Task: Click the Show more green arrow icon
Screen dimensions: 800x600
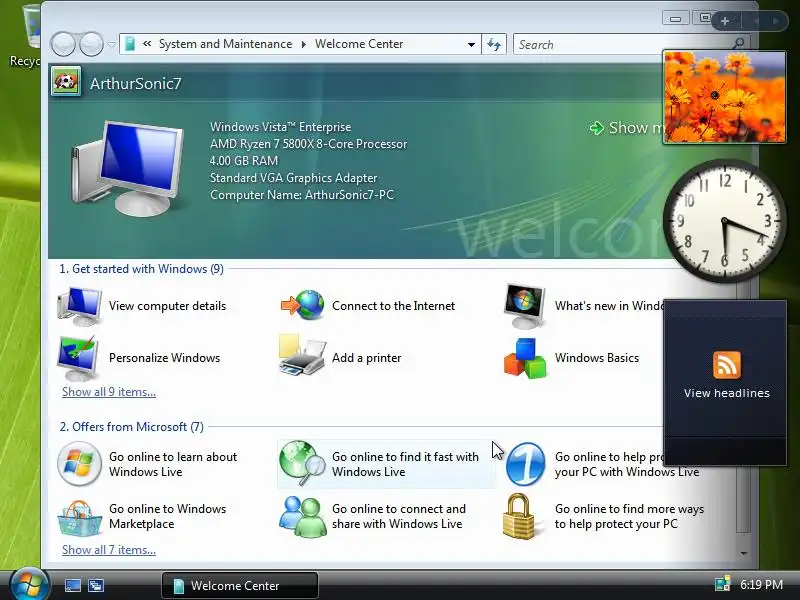Action: pos(596,128)
